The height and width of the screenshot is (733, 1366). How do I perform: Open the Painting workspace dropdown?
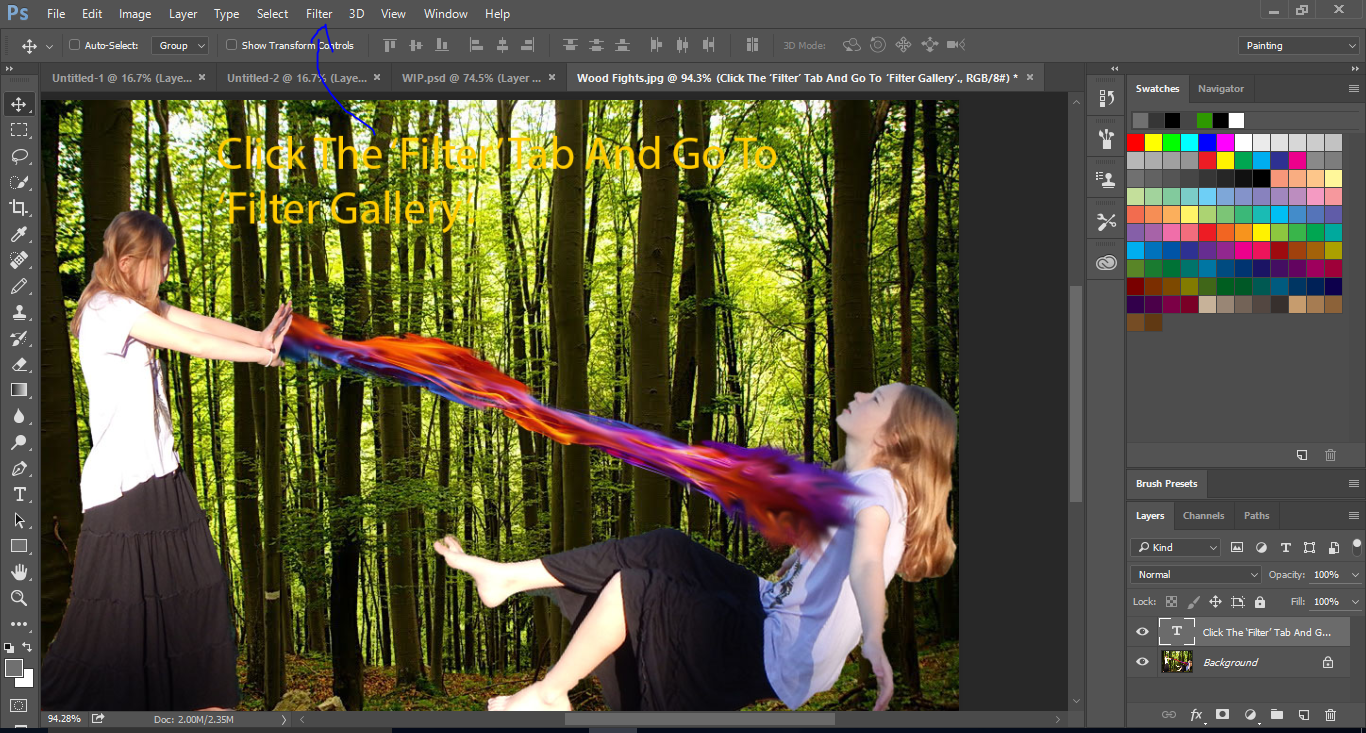(1298, 45)
